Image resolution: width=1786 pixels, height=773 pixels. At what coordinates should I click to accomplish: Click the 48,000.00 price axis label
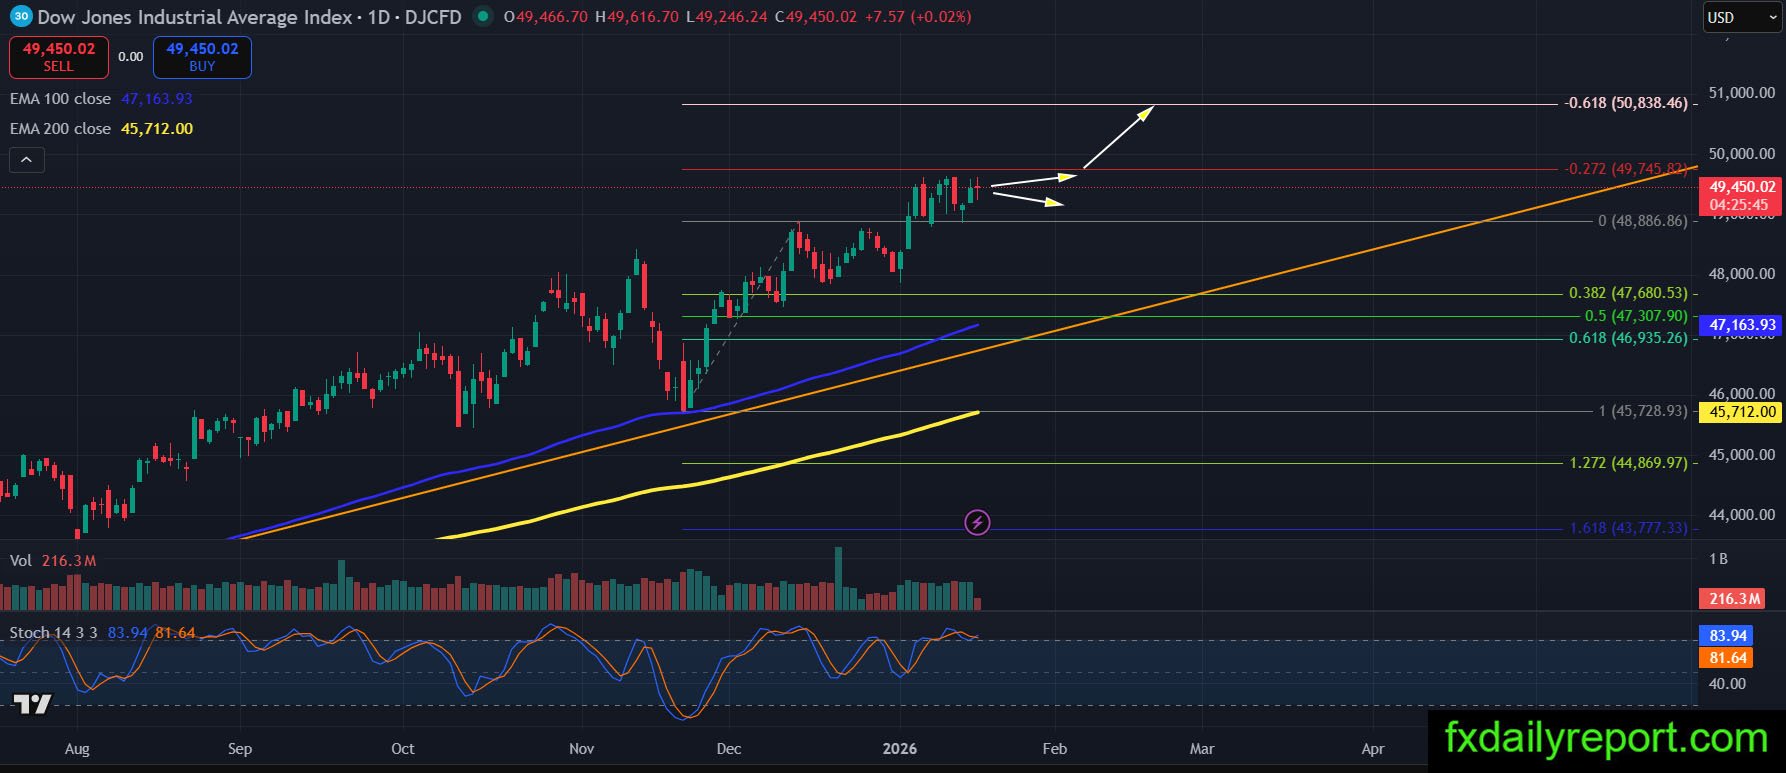[1742, 274]
